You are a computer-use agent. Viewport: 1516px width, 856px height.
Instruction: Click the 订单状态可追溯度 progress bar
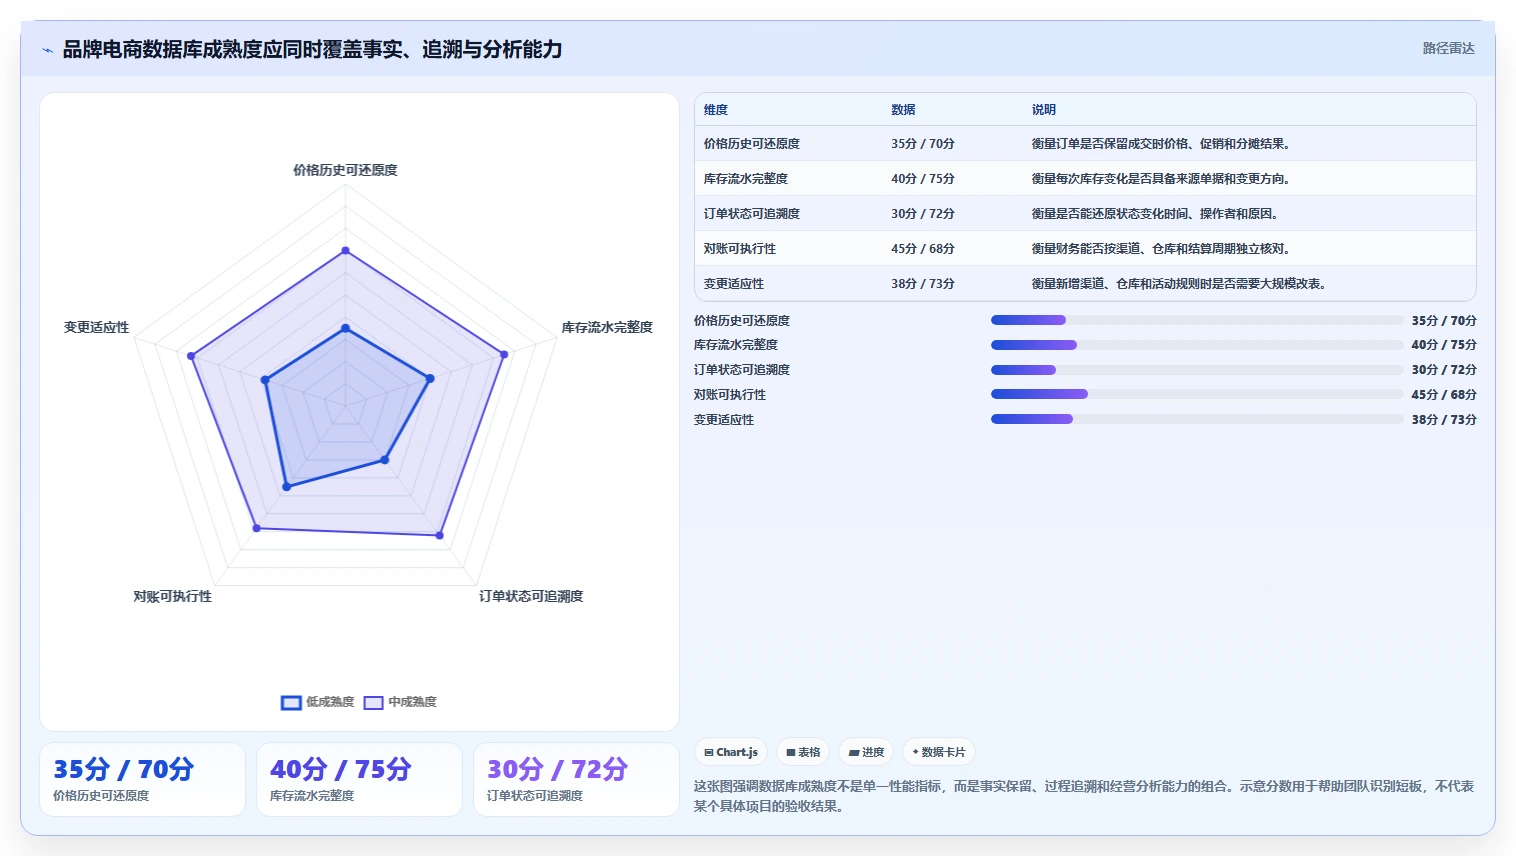click(x=1197, y=370)
